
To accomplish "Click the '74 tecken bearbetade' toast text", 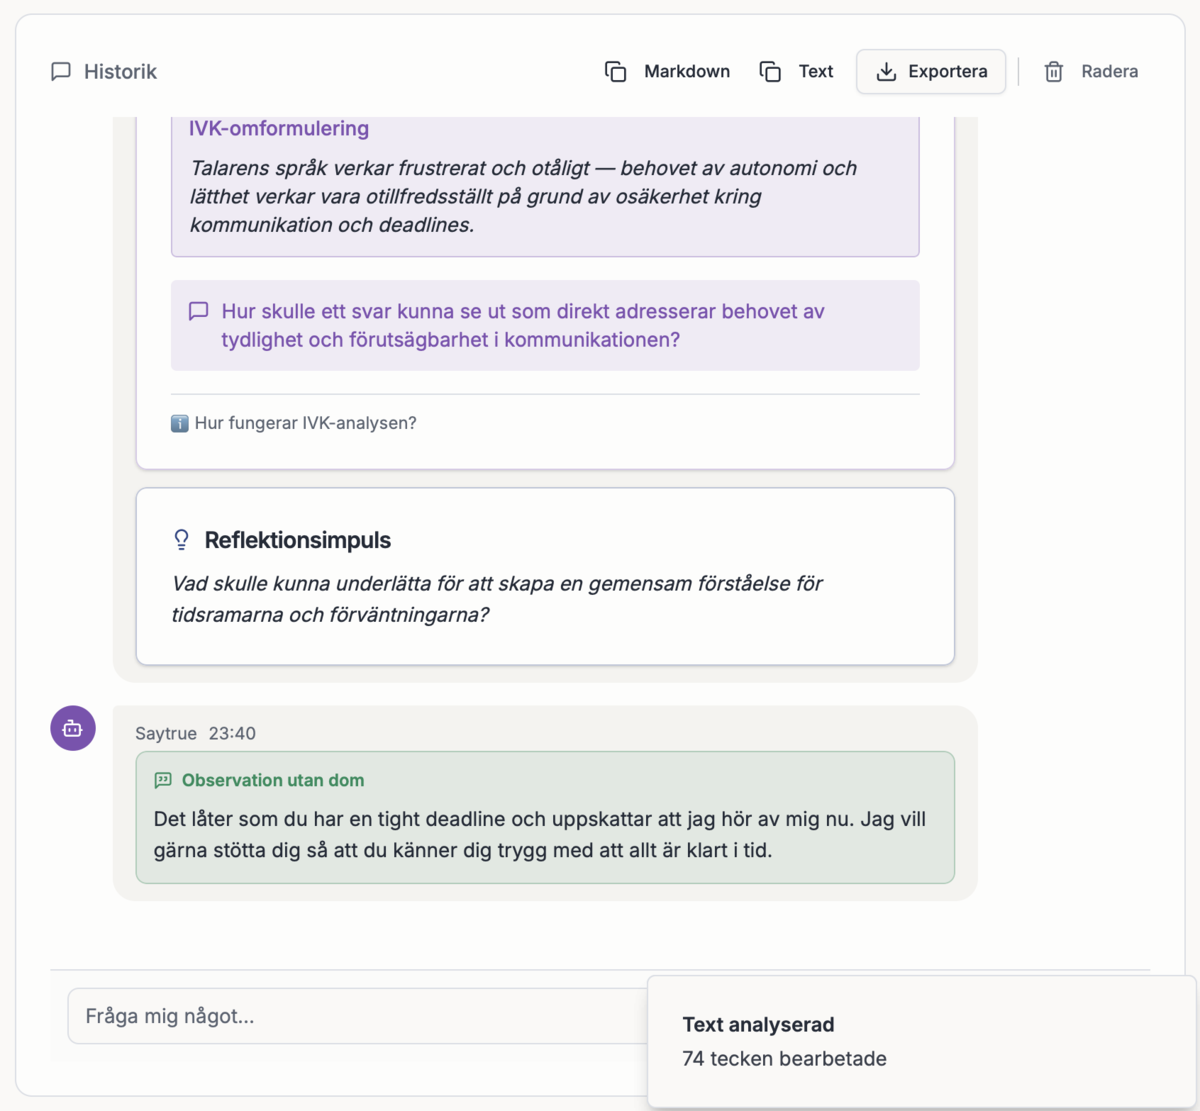I will 785,1059.
